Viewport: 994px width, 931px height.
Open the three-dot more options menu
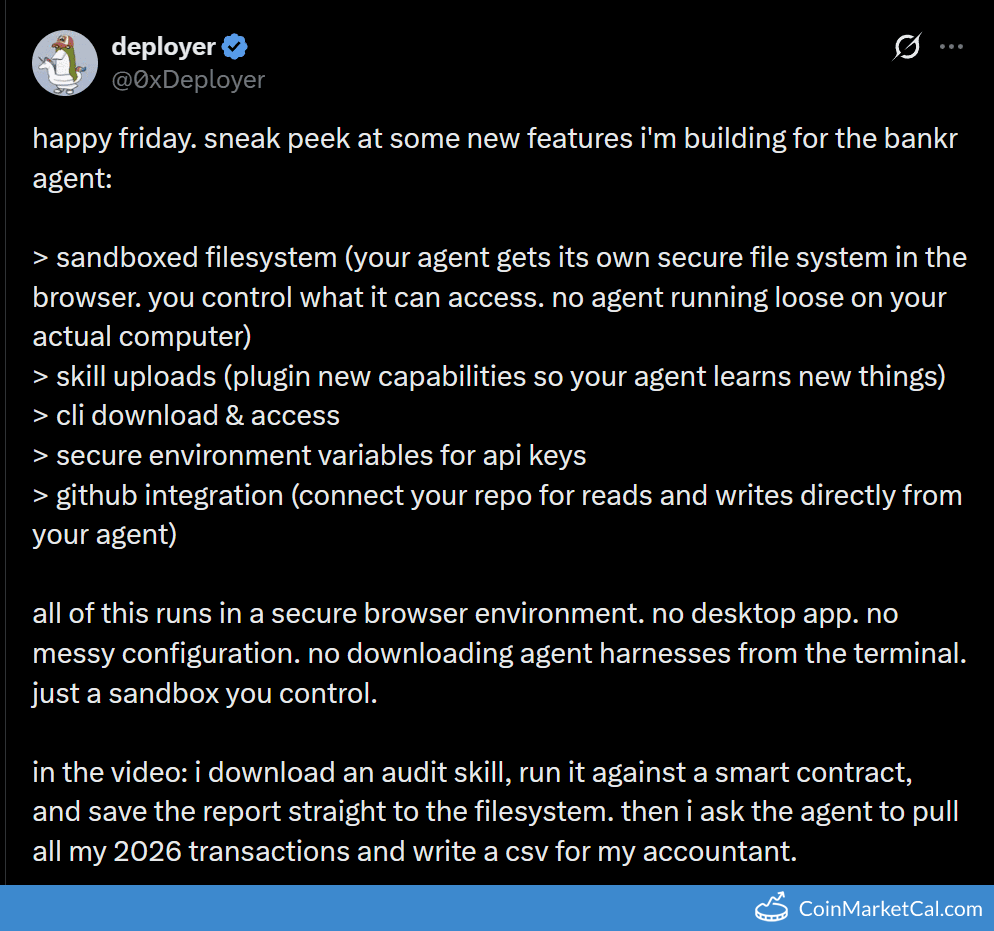click(x=952, y=47)
